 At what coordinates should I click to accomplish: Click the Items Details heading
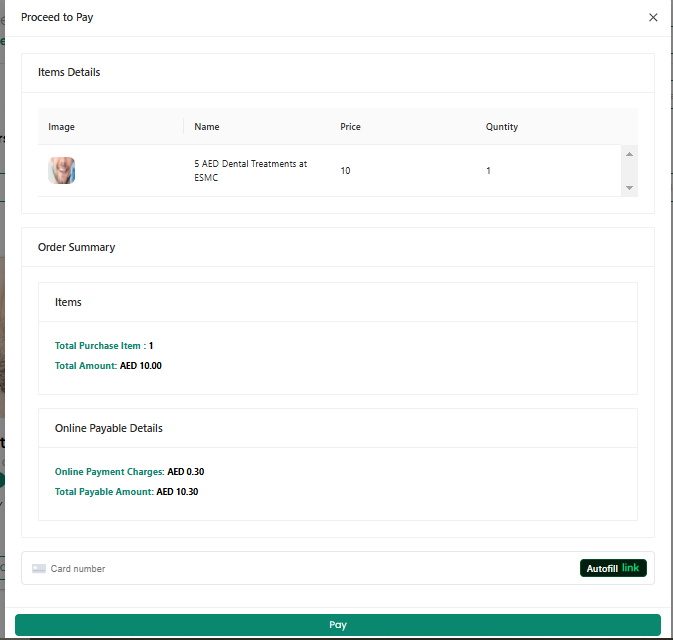(69, 72)
